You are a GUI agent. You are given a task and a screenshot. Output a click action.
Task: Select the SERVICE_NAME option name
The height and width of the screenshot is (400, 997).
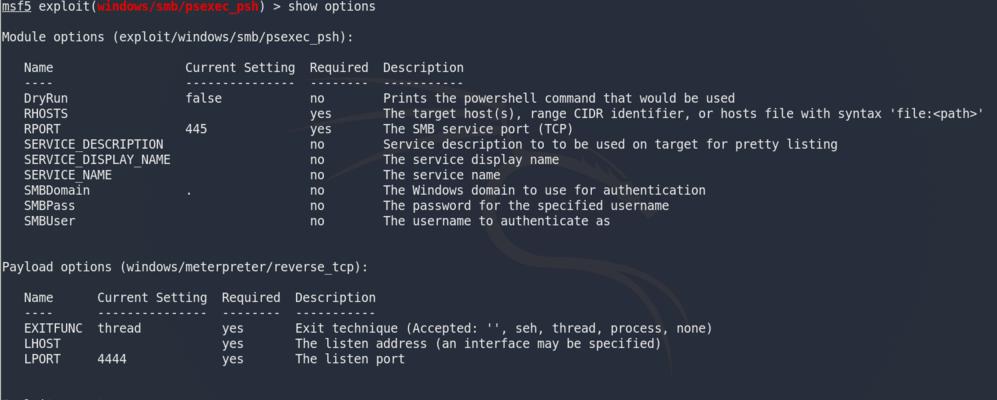click(x=68, y=175)
